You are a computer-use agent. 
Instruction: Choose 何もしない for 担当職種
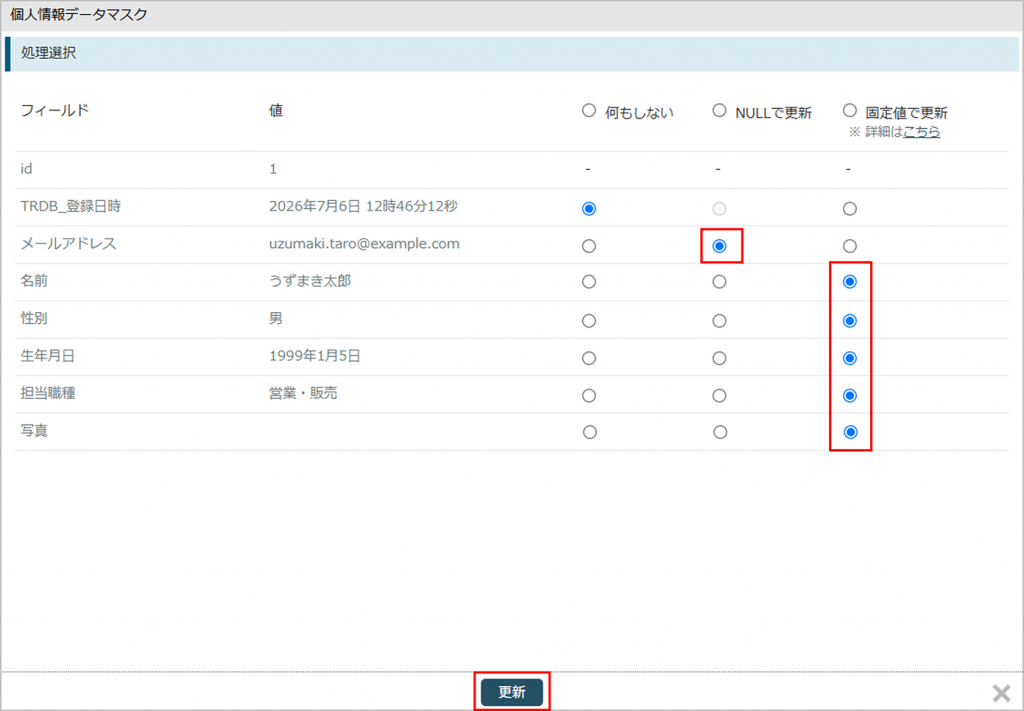click(x=589, y=396)
